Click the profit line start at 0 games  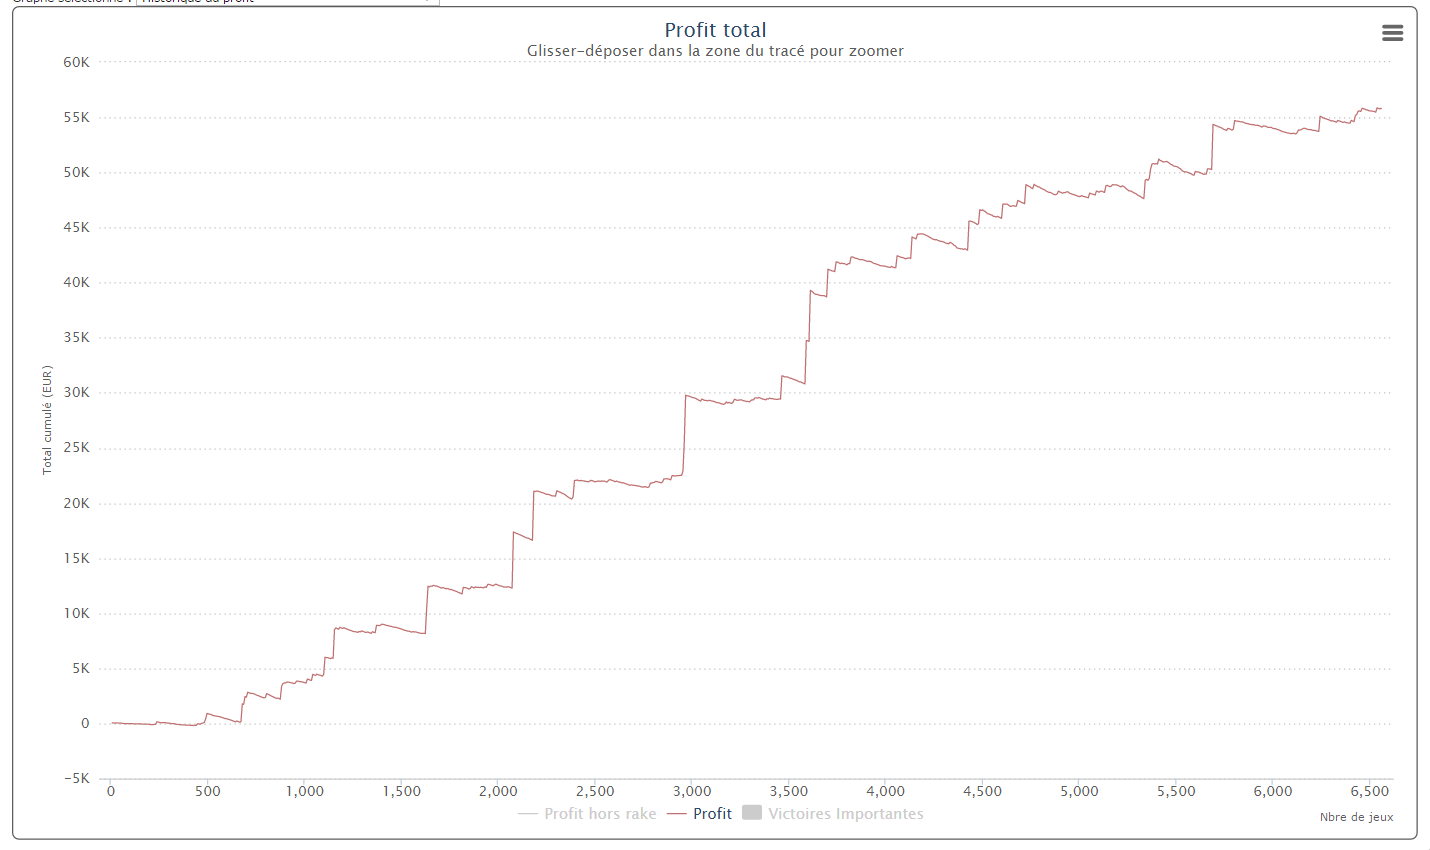112,722
